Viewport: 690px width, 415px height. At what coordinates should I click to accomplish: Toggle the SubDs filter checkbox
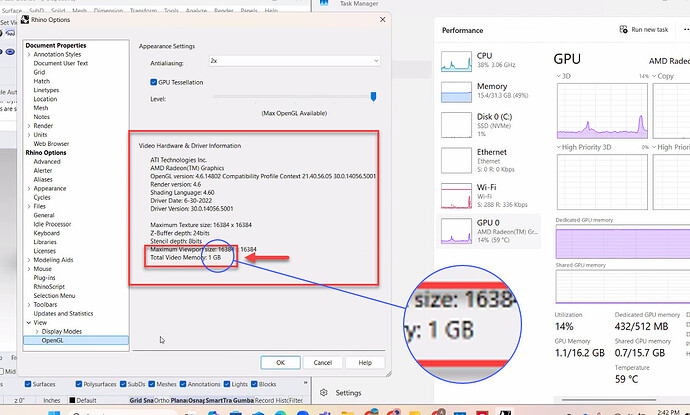pyautogui.click(x=123, y=384)
